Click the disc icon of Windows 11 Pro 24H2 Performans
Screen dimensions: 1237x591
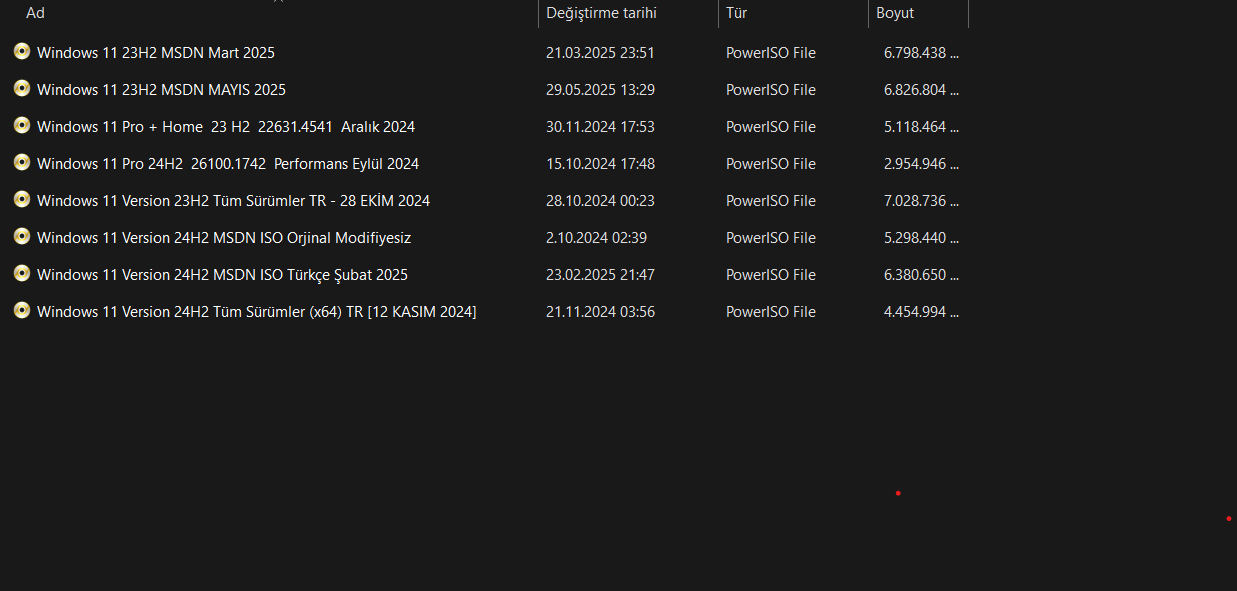[22, 162]
